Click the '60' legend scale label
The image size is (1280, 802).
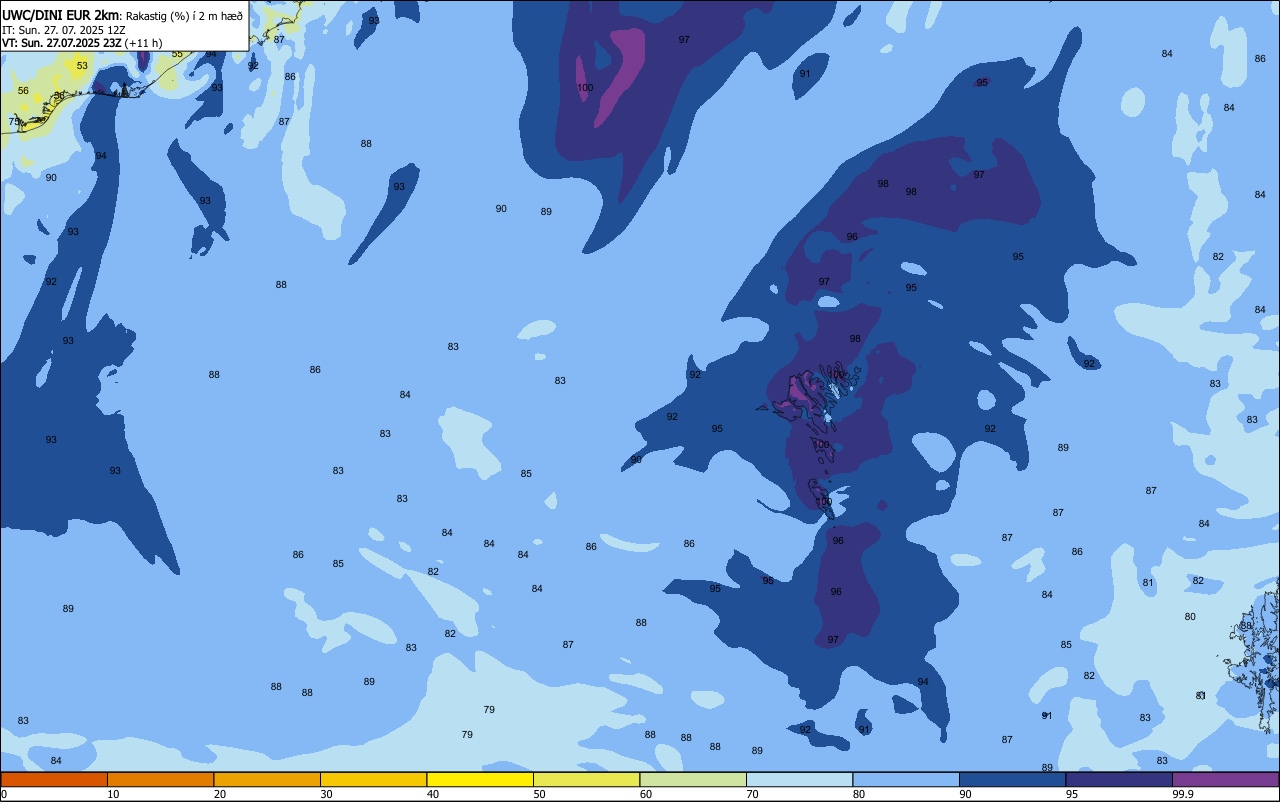646,794
